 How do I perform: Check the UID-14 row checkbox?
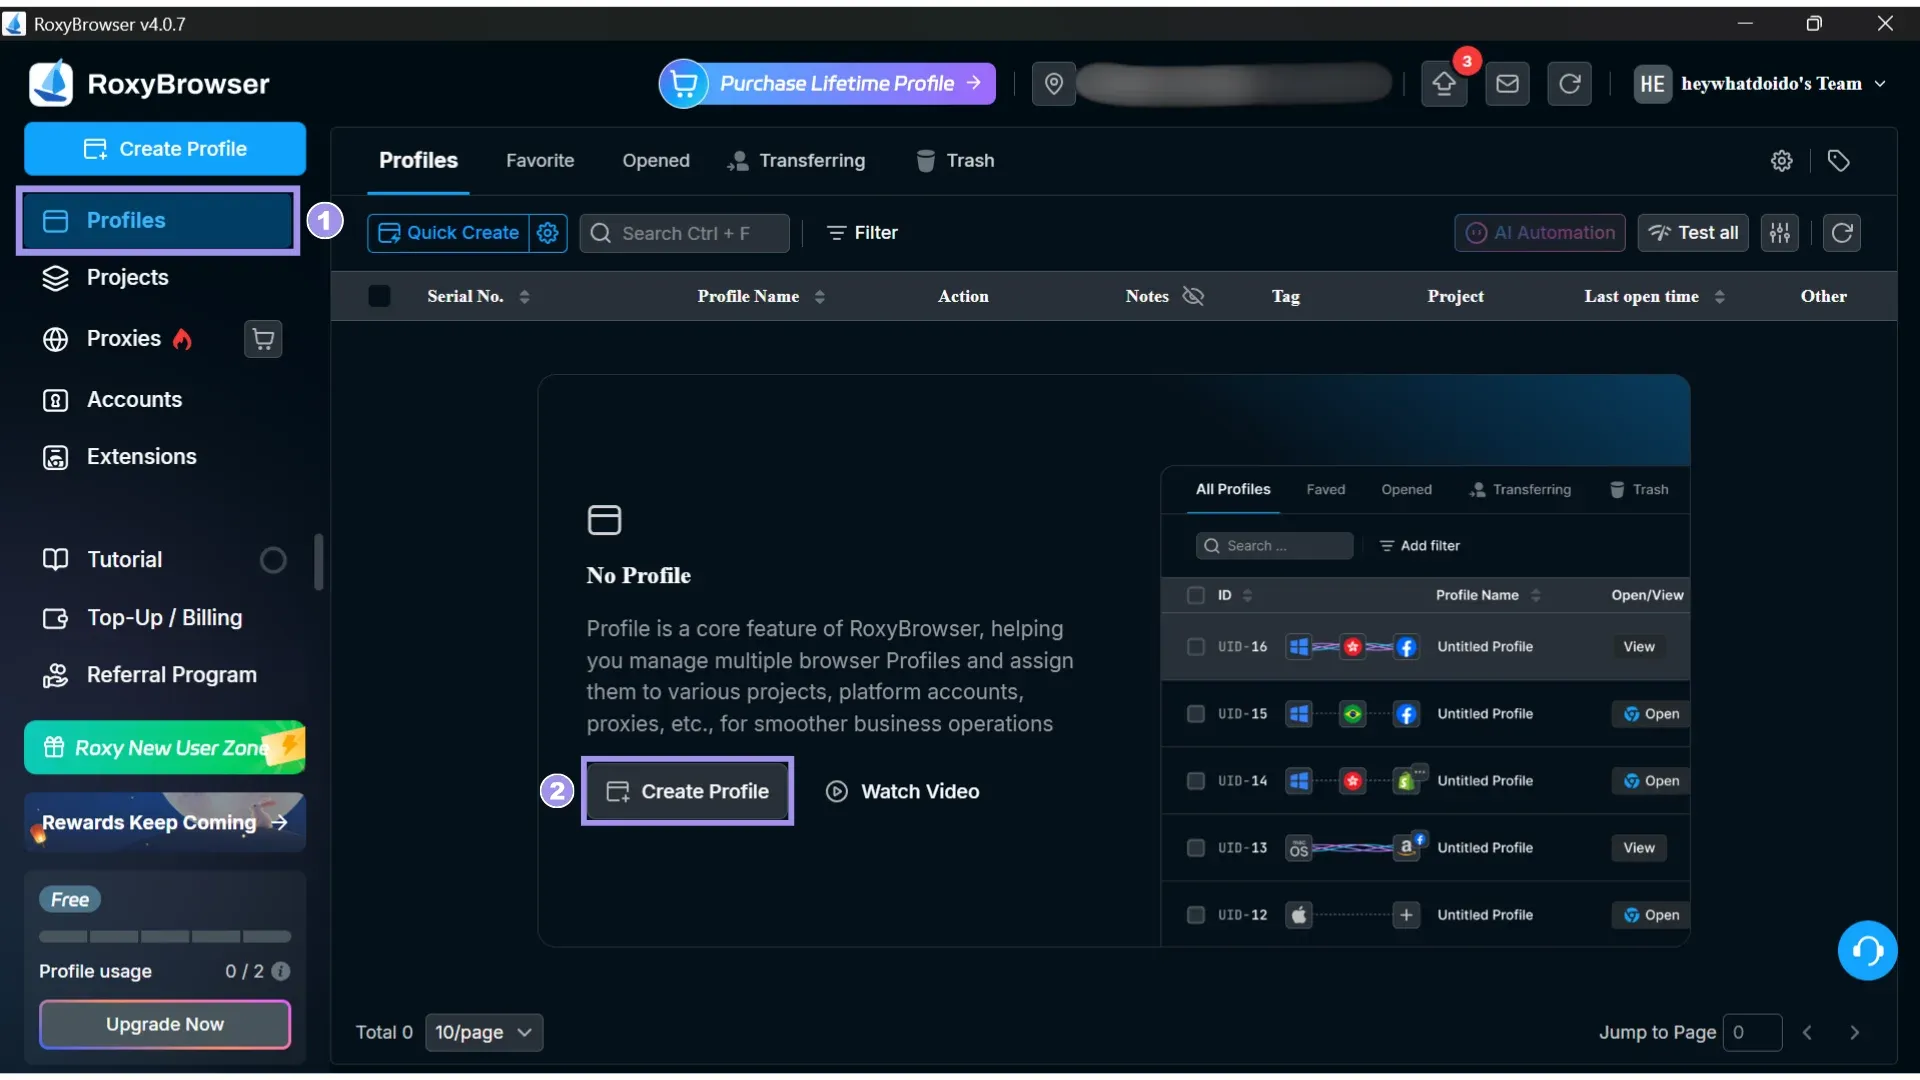click(1195, 781)
